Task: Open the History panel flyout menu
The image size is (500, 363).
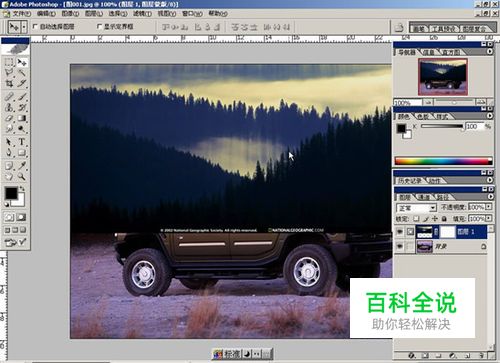Action: (x=490, y=180)
